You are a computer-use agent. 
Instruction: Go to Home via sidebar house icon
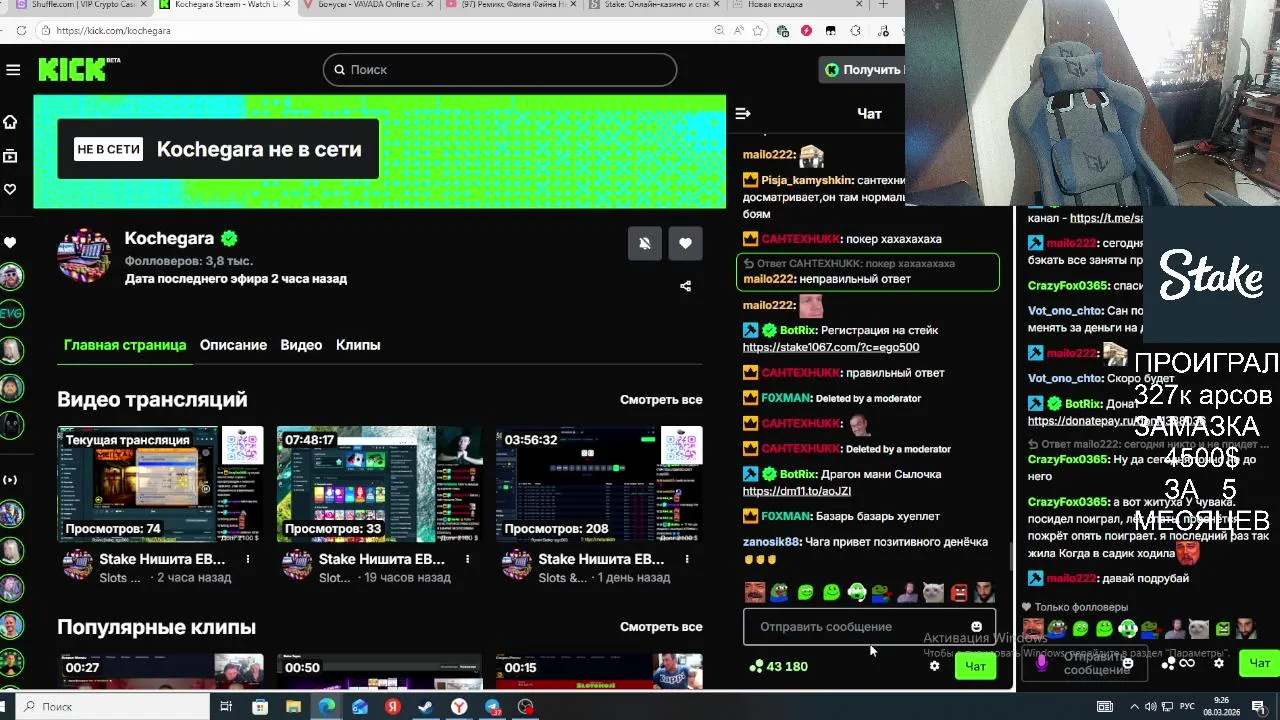(10, 122)
